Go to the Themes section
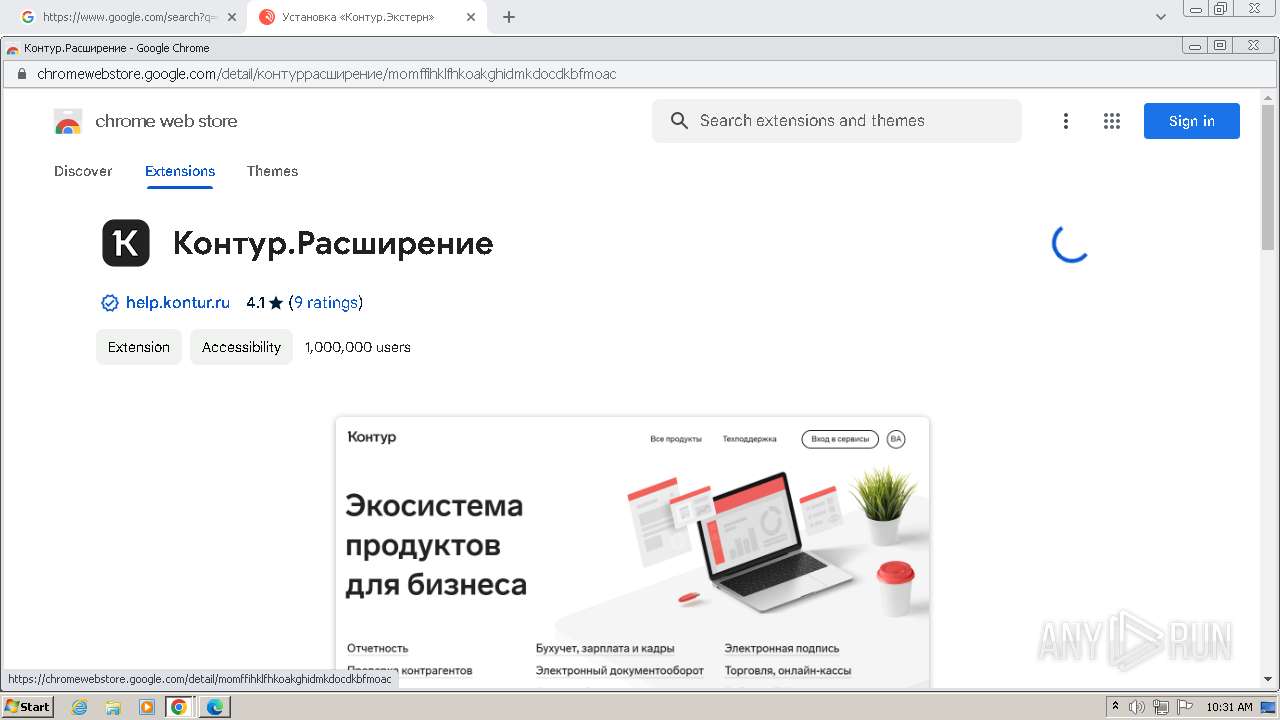The height and width of the screenshot is (720, 1280). point(273,171)
